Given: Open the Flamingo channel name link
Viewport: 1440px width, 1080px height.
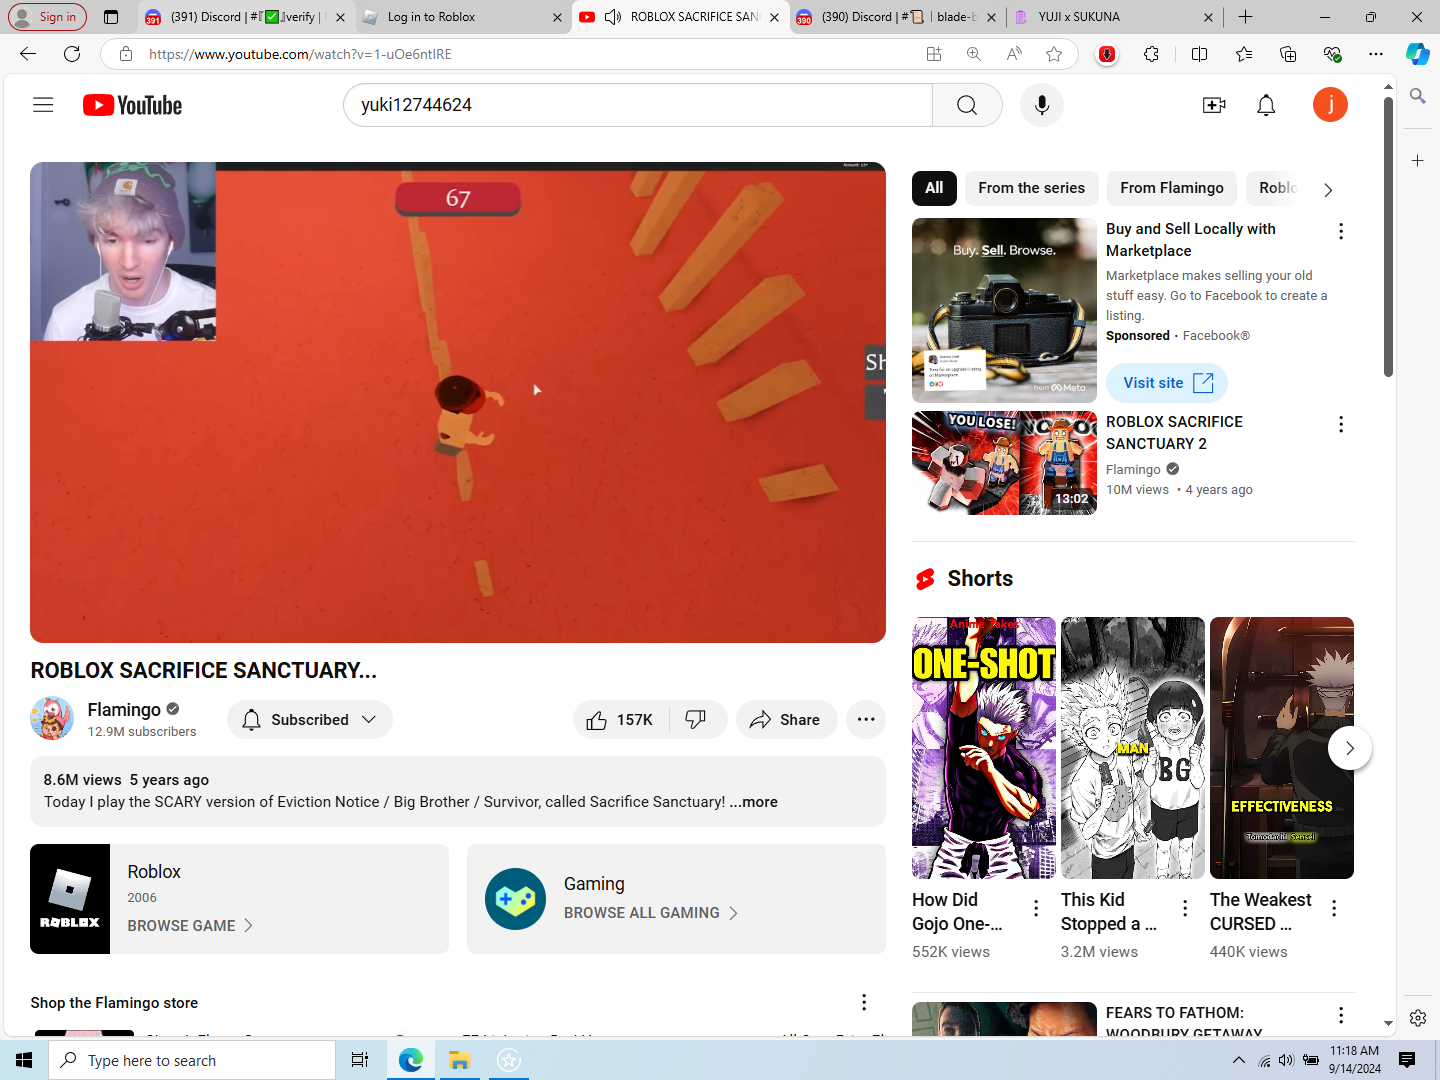Looking at the screenshot, I should pos(124,709).
